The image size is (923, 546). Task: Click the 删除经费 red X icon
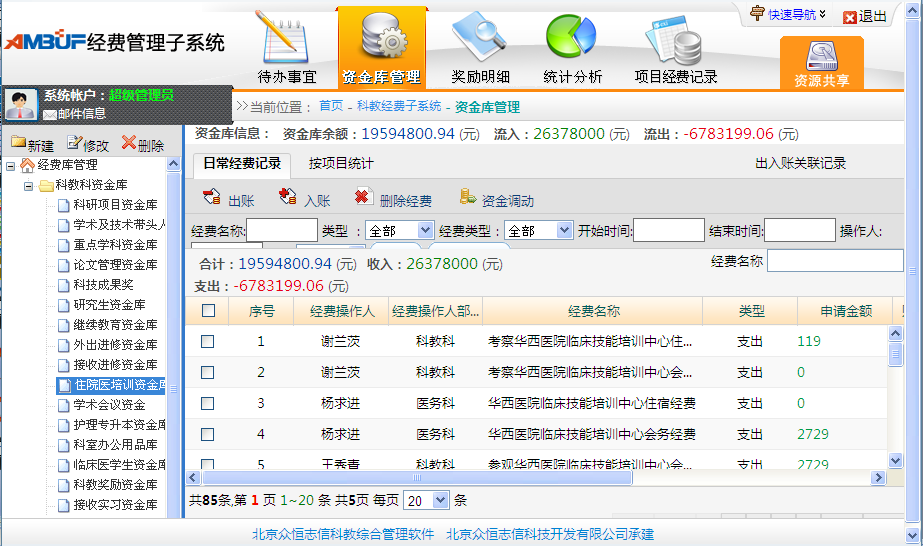pyautogui.click(x=364, y=198)
